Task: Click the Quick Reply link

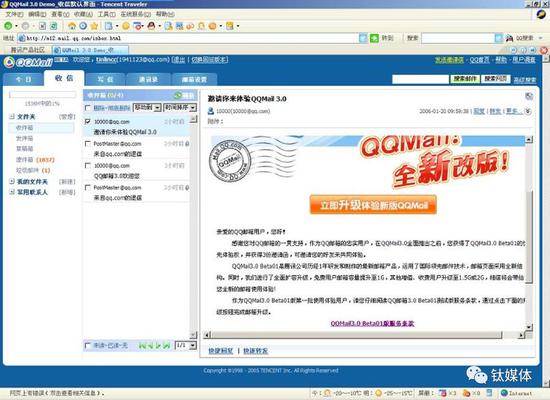Action: (221, 351)
